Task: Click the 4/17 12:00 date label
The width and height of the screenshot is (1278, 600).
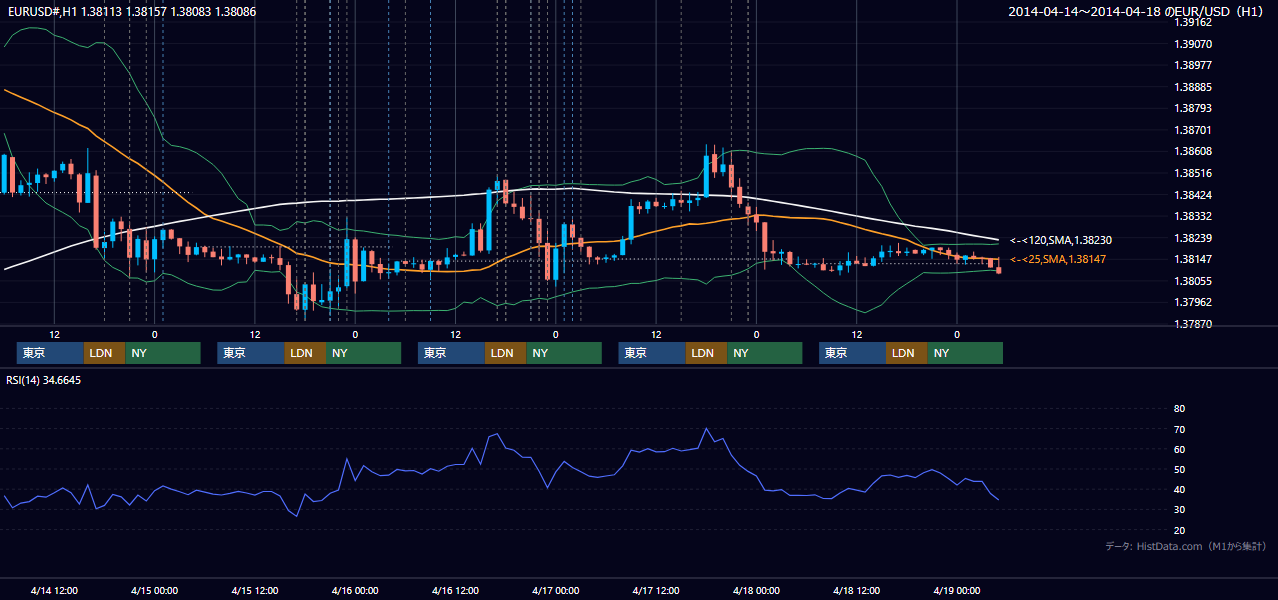Action: (x=656, y=590)
